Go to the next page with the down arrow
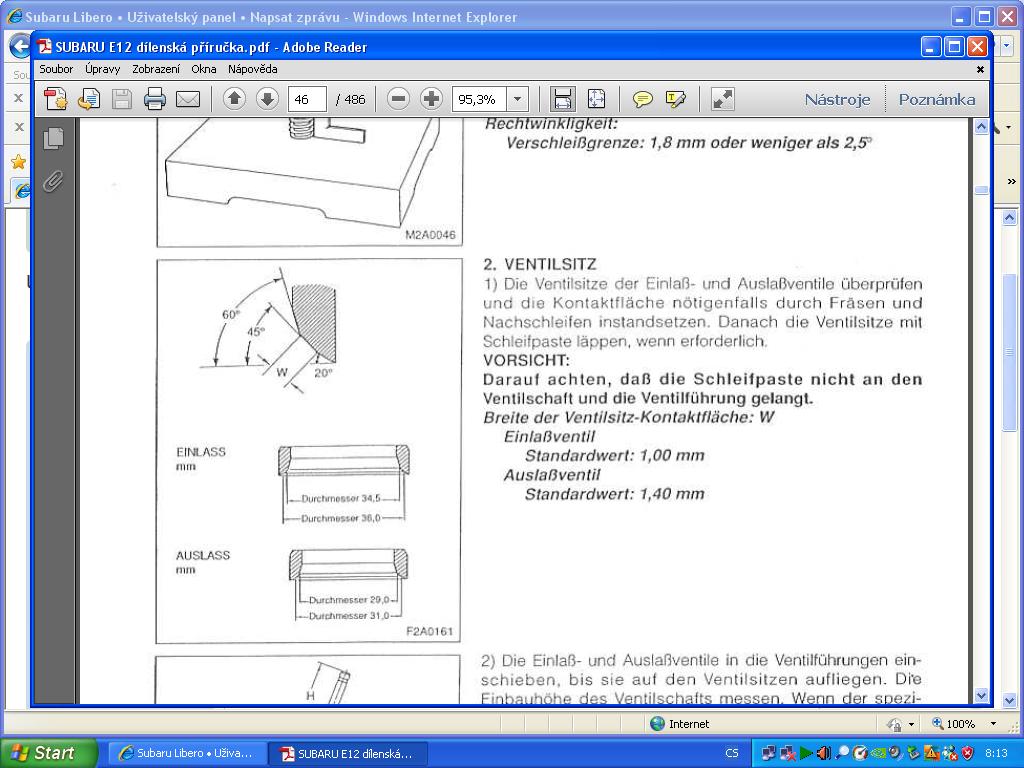 point(267,99)
